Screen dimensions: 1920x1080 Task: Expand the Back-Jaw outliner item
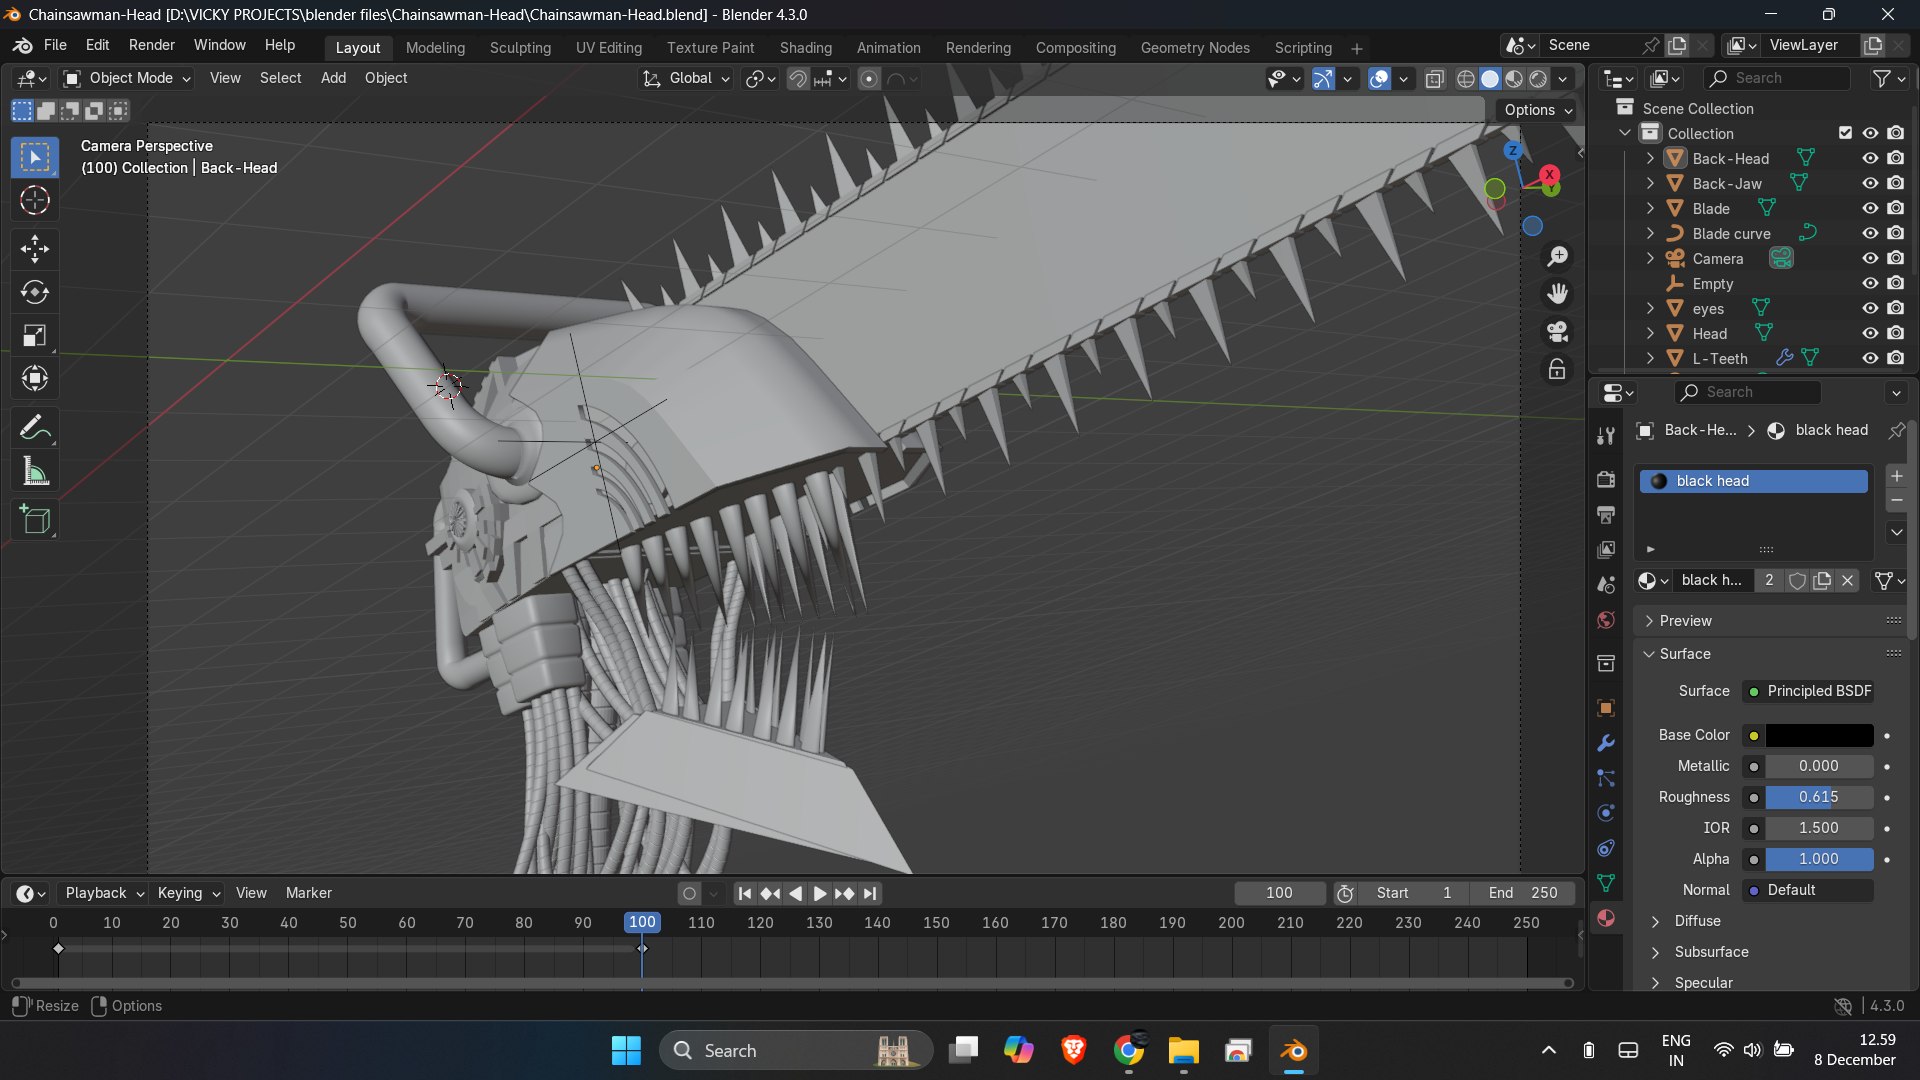pos(1650,183)
